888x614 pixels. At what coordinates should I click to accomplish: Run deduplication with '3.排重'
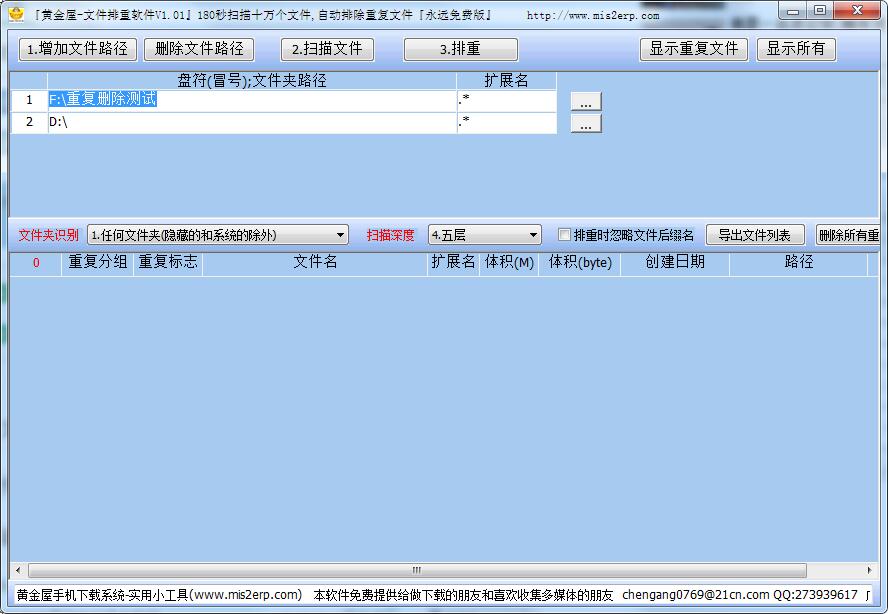tap(460, 49)
